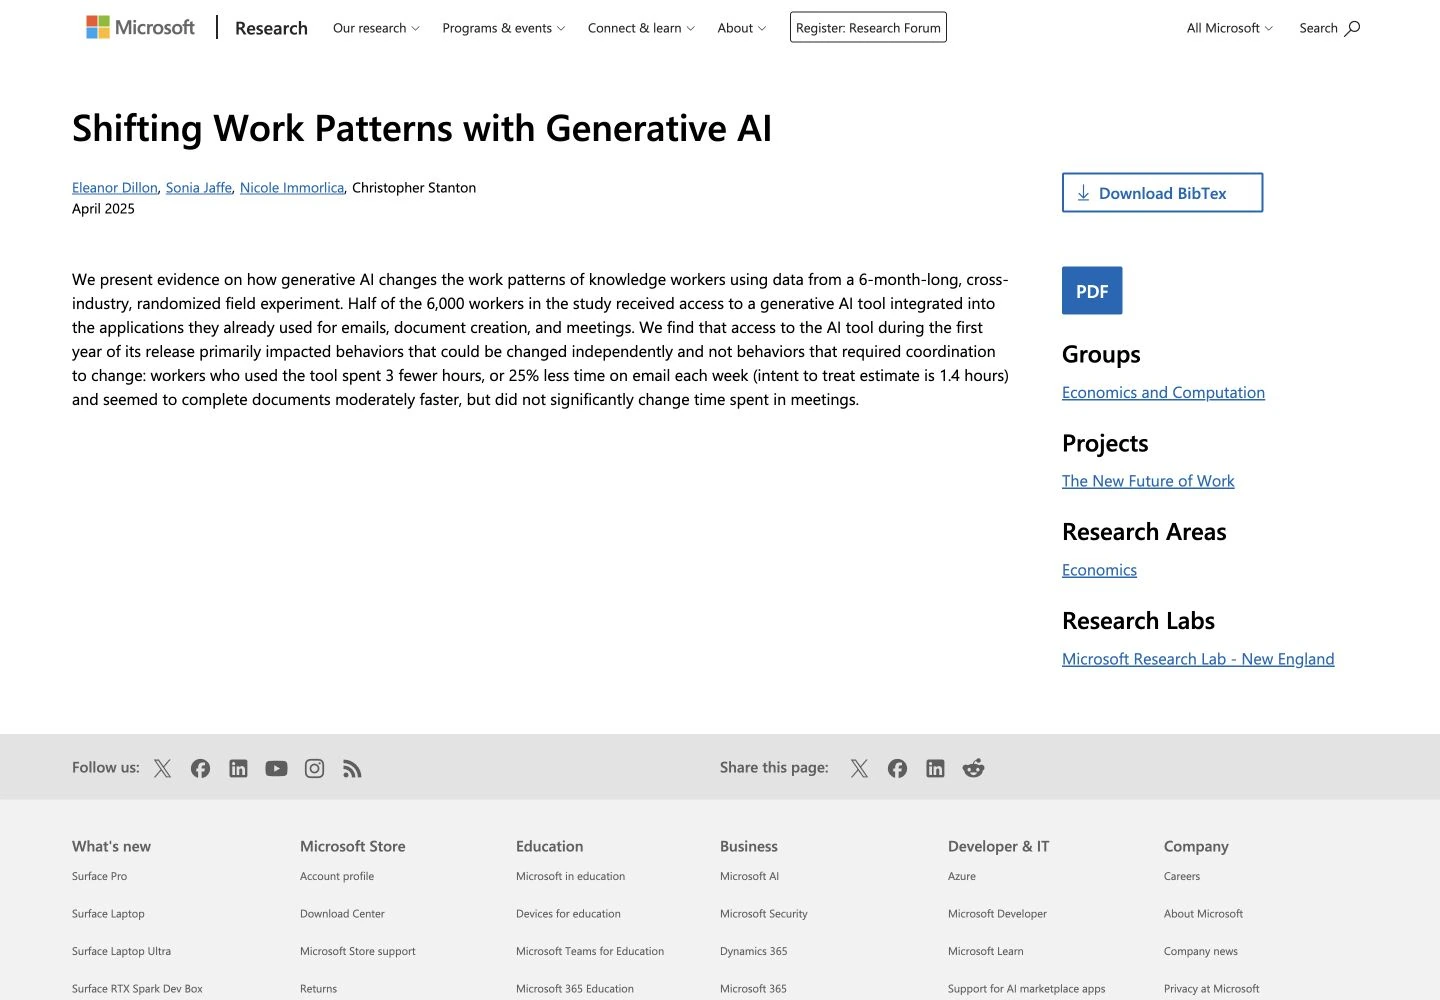Share this page on X
1440x1000 pixels.
click(x=859, y=768)
